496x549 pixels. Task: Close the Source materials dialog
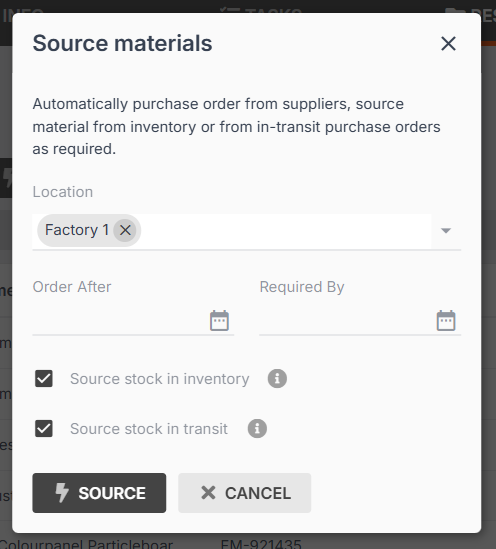(x=448, y=44)
